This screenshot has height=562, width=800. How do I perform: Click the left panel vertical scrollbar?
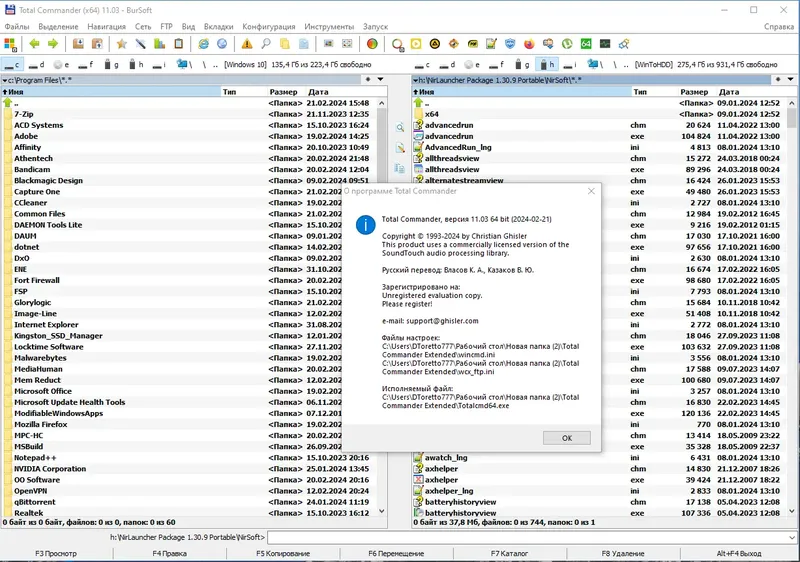tap(382, 306)
